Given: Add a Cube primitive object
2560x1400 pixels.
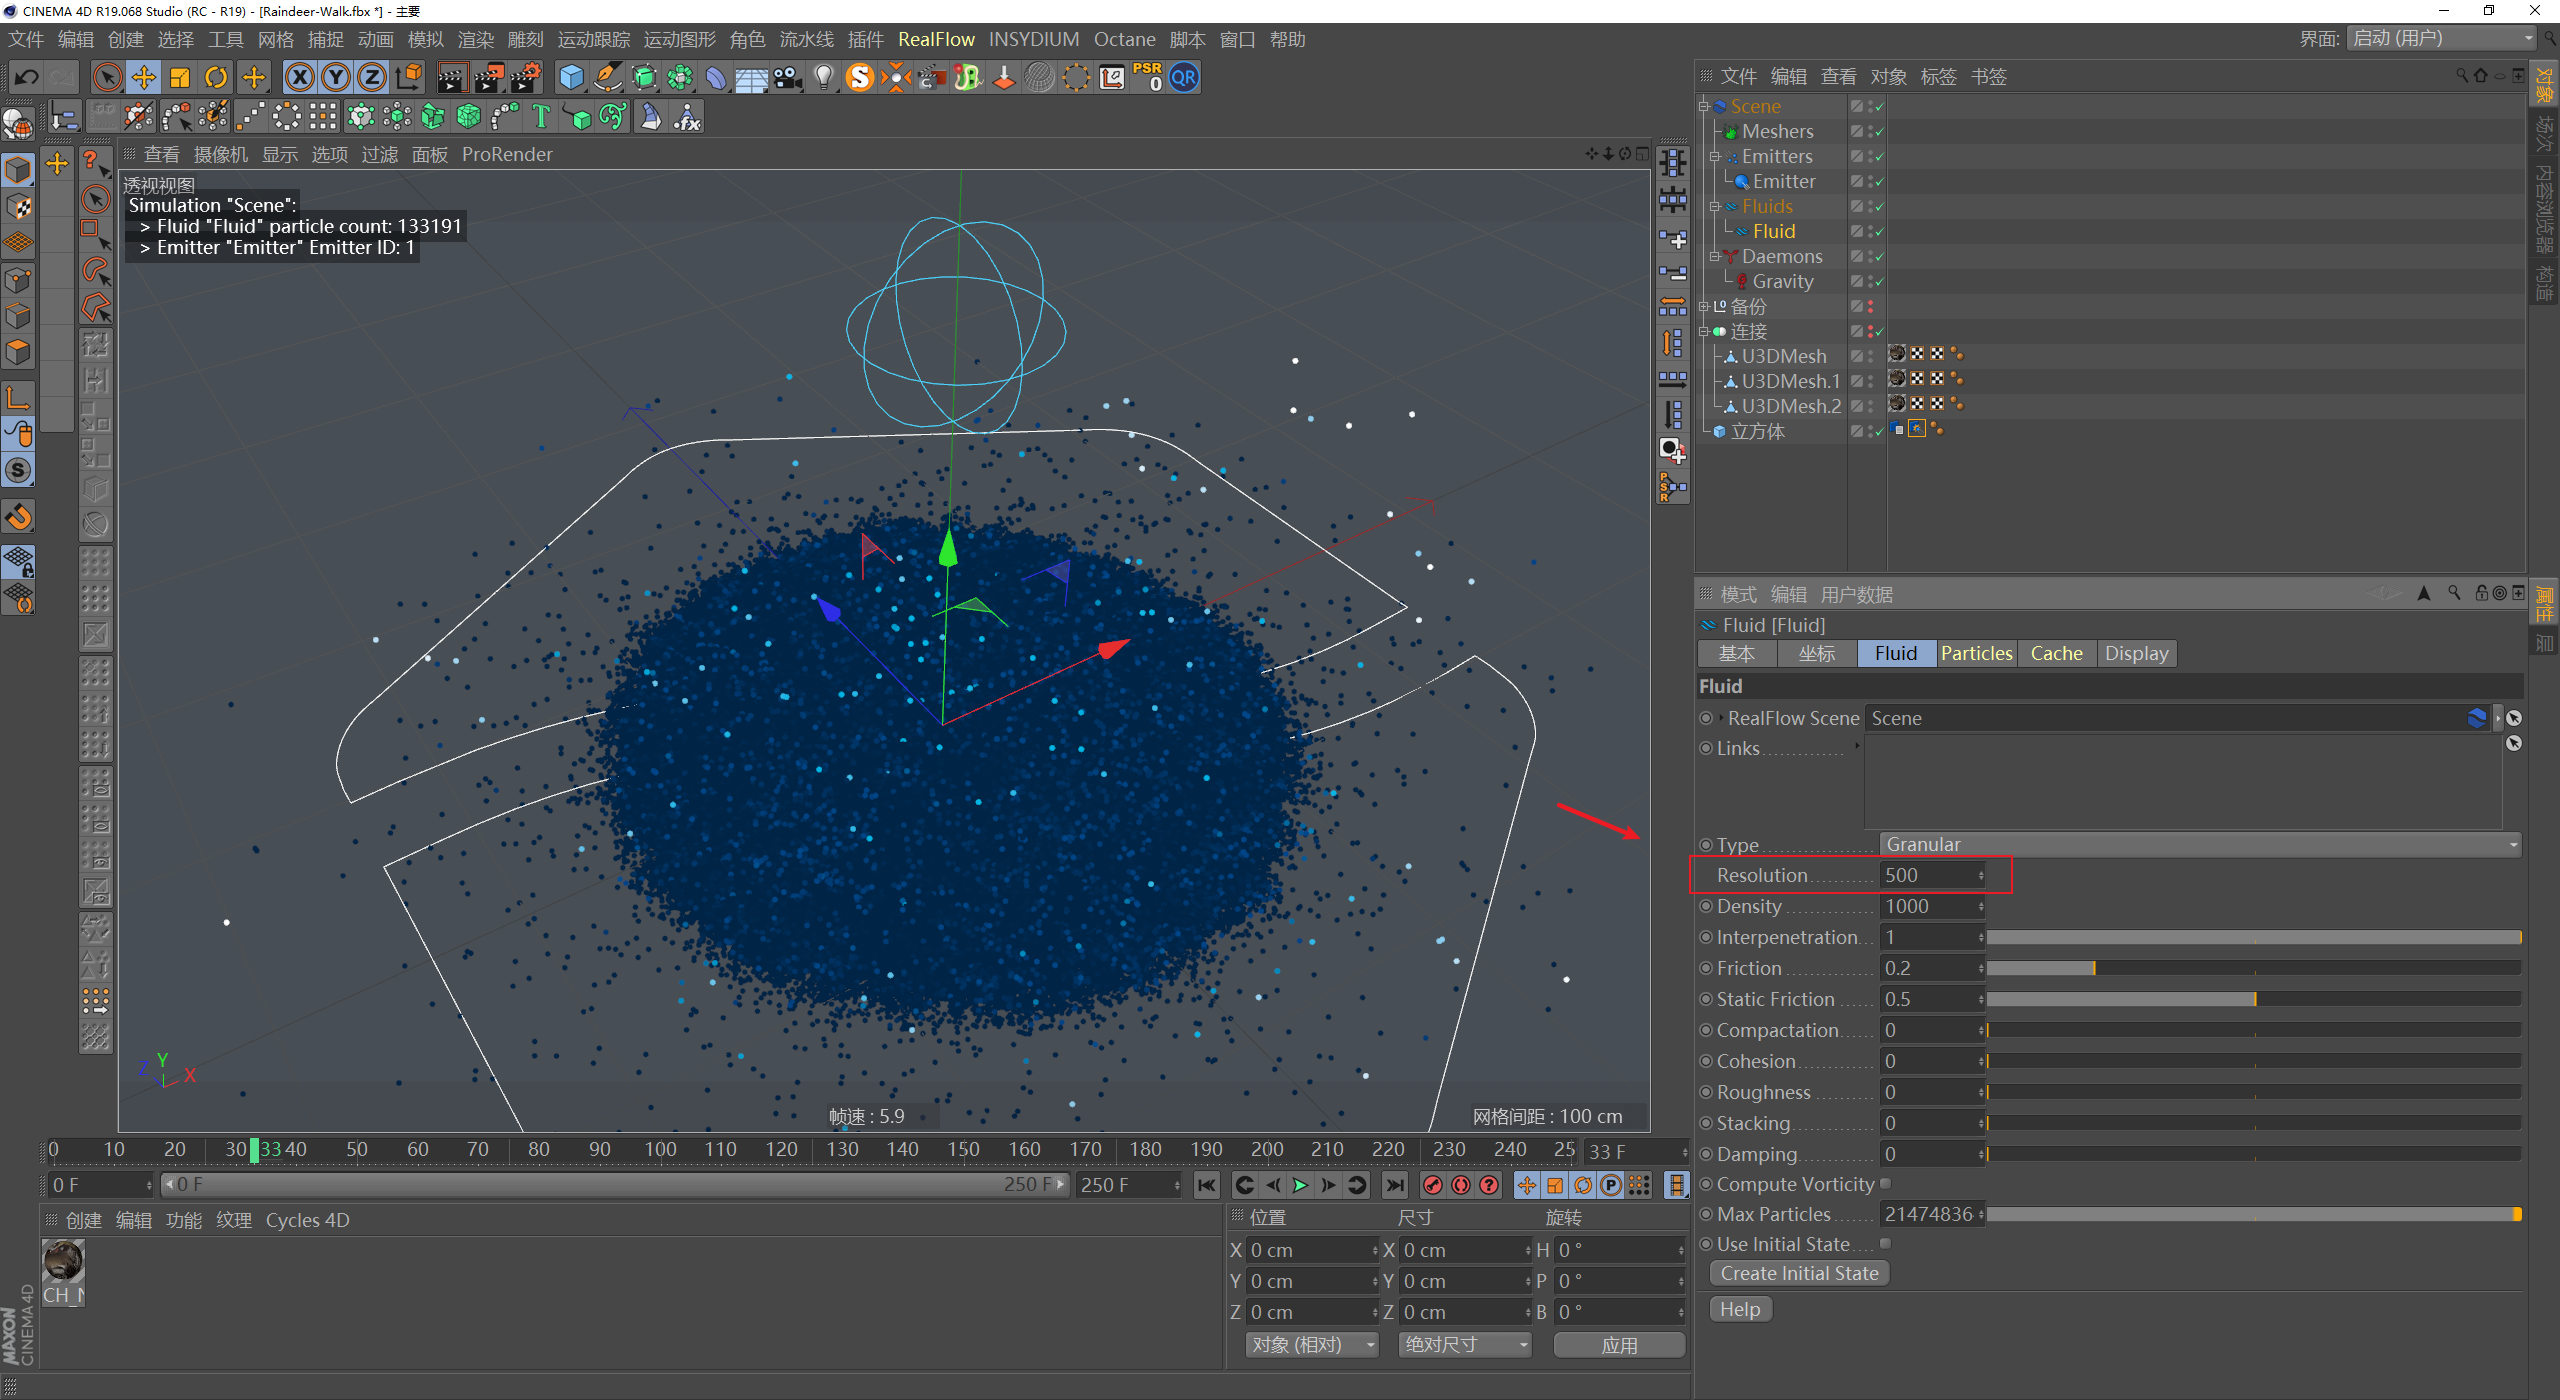Looking at the screenshot, I should (x=571, y=78).
